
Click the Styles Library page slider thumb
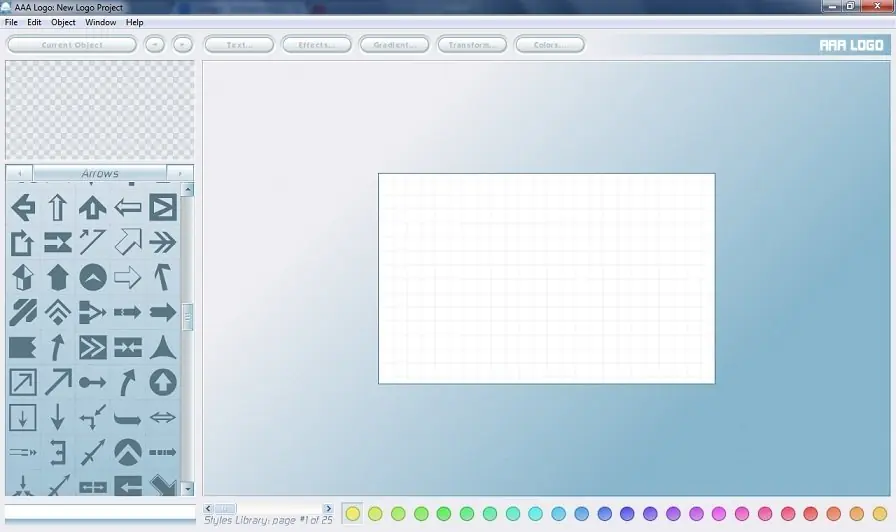(225, 508)
